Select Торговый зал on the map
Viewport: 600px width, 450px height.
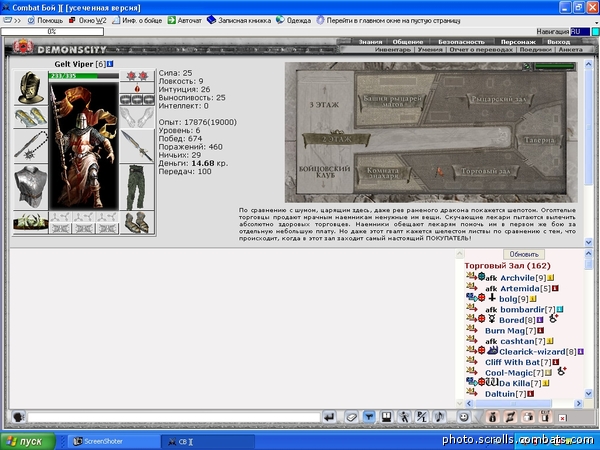486,171
